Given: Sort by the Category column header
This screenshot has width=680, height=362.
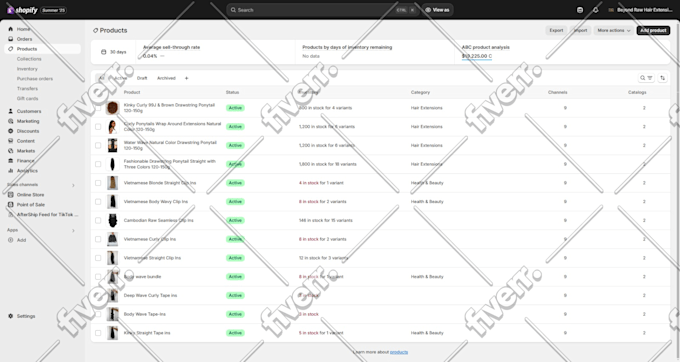Looking at the screenshot, I should [x=420, y=92].
